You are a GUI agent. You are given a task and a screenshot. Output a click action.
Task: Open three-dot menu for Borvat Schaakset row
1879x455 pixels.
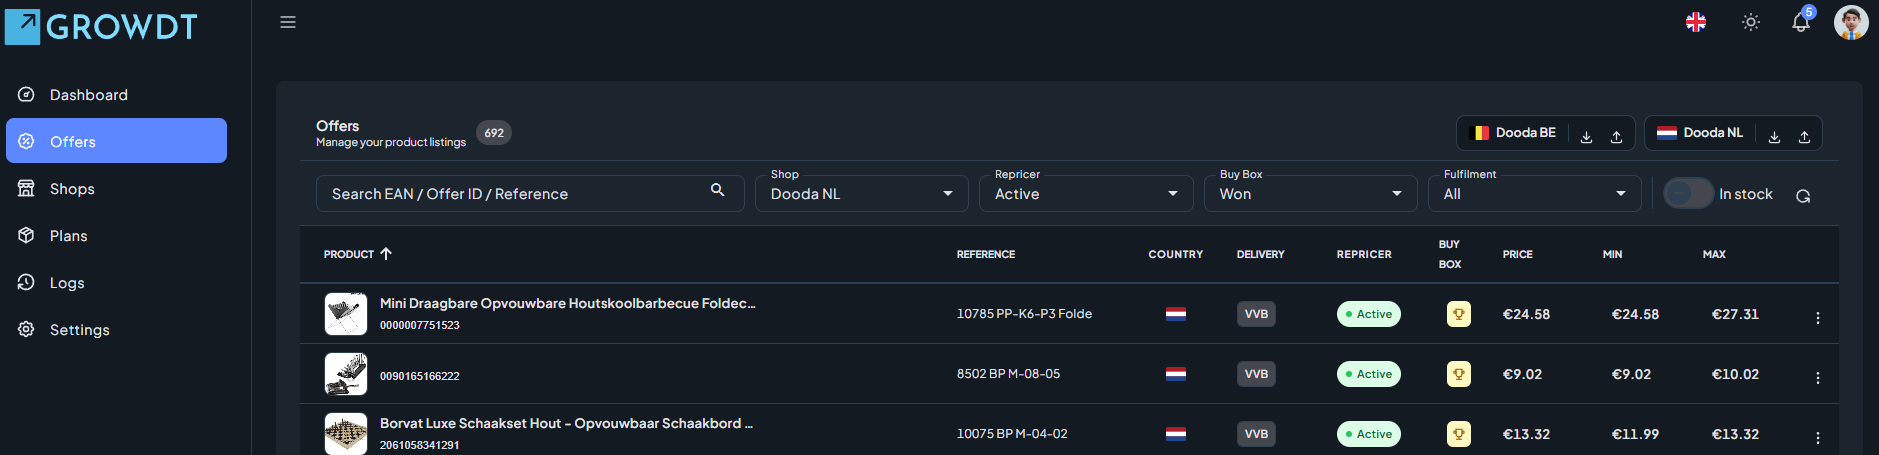pyautogui.click(x=1818, y=437)
